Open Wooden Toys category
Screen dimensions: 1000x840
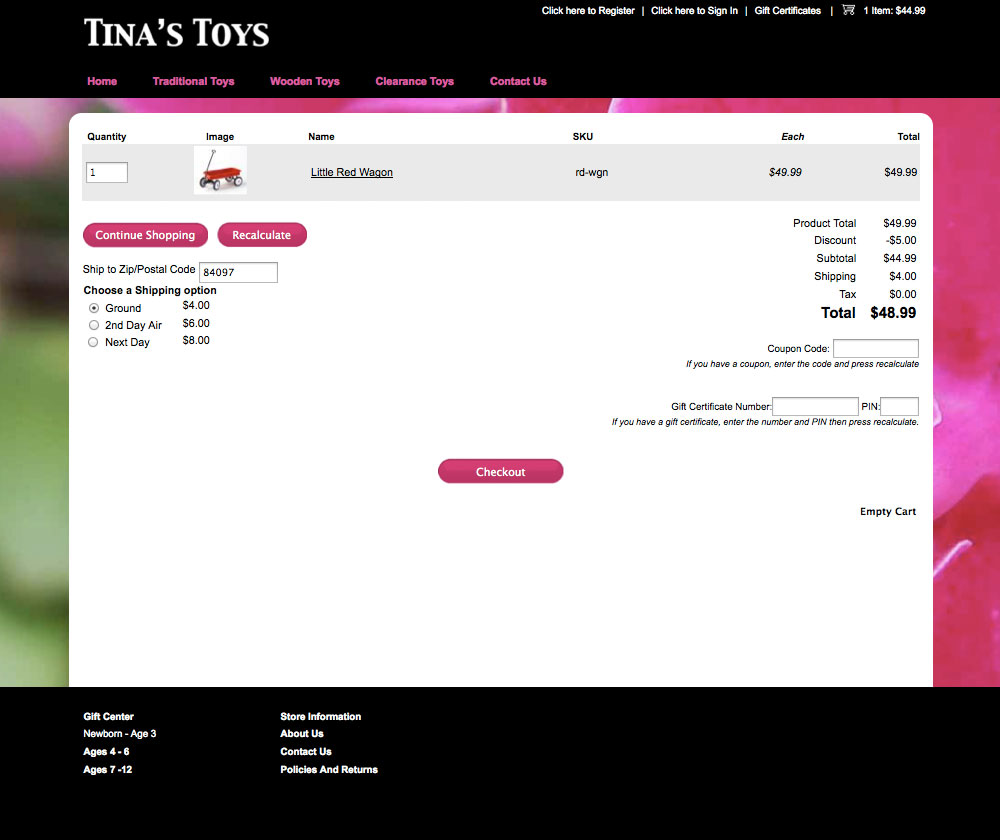pos(305,81)
